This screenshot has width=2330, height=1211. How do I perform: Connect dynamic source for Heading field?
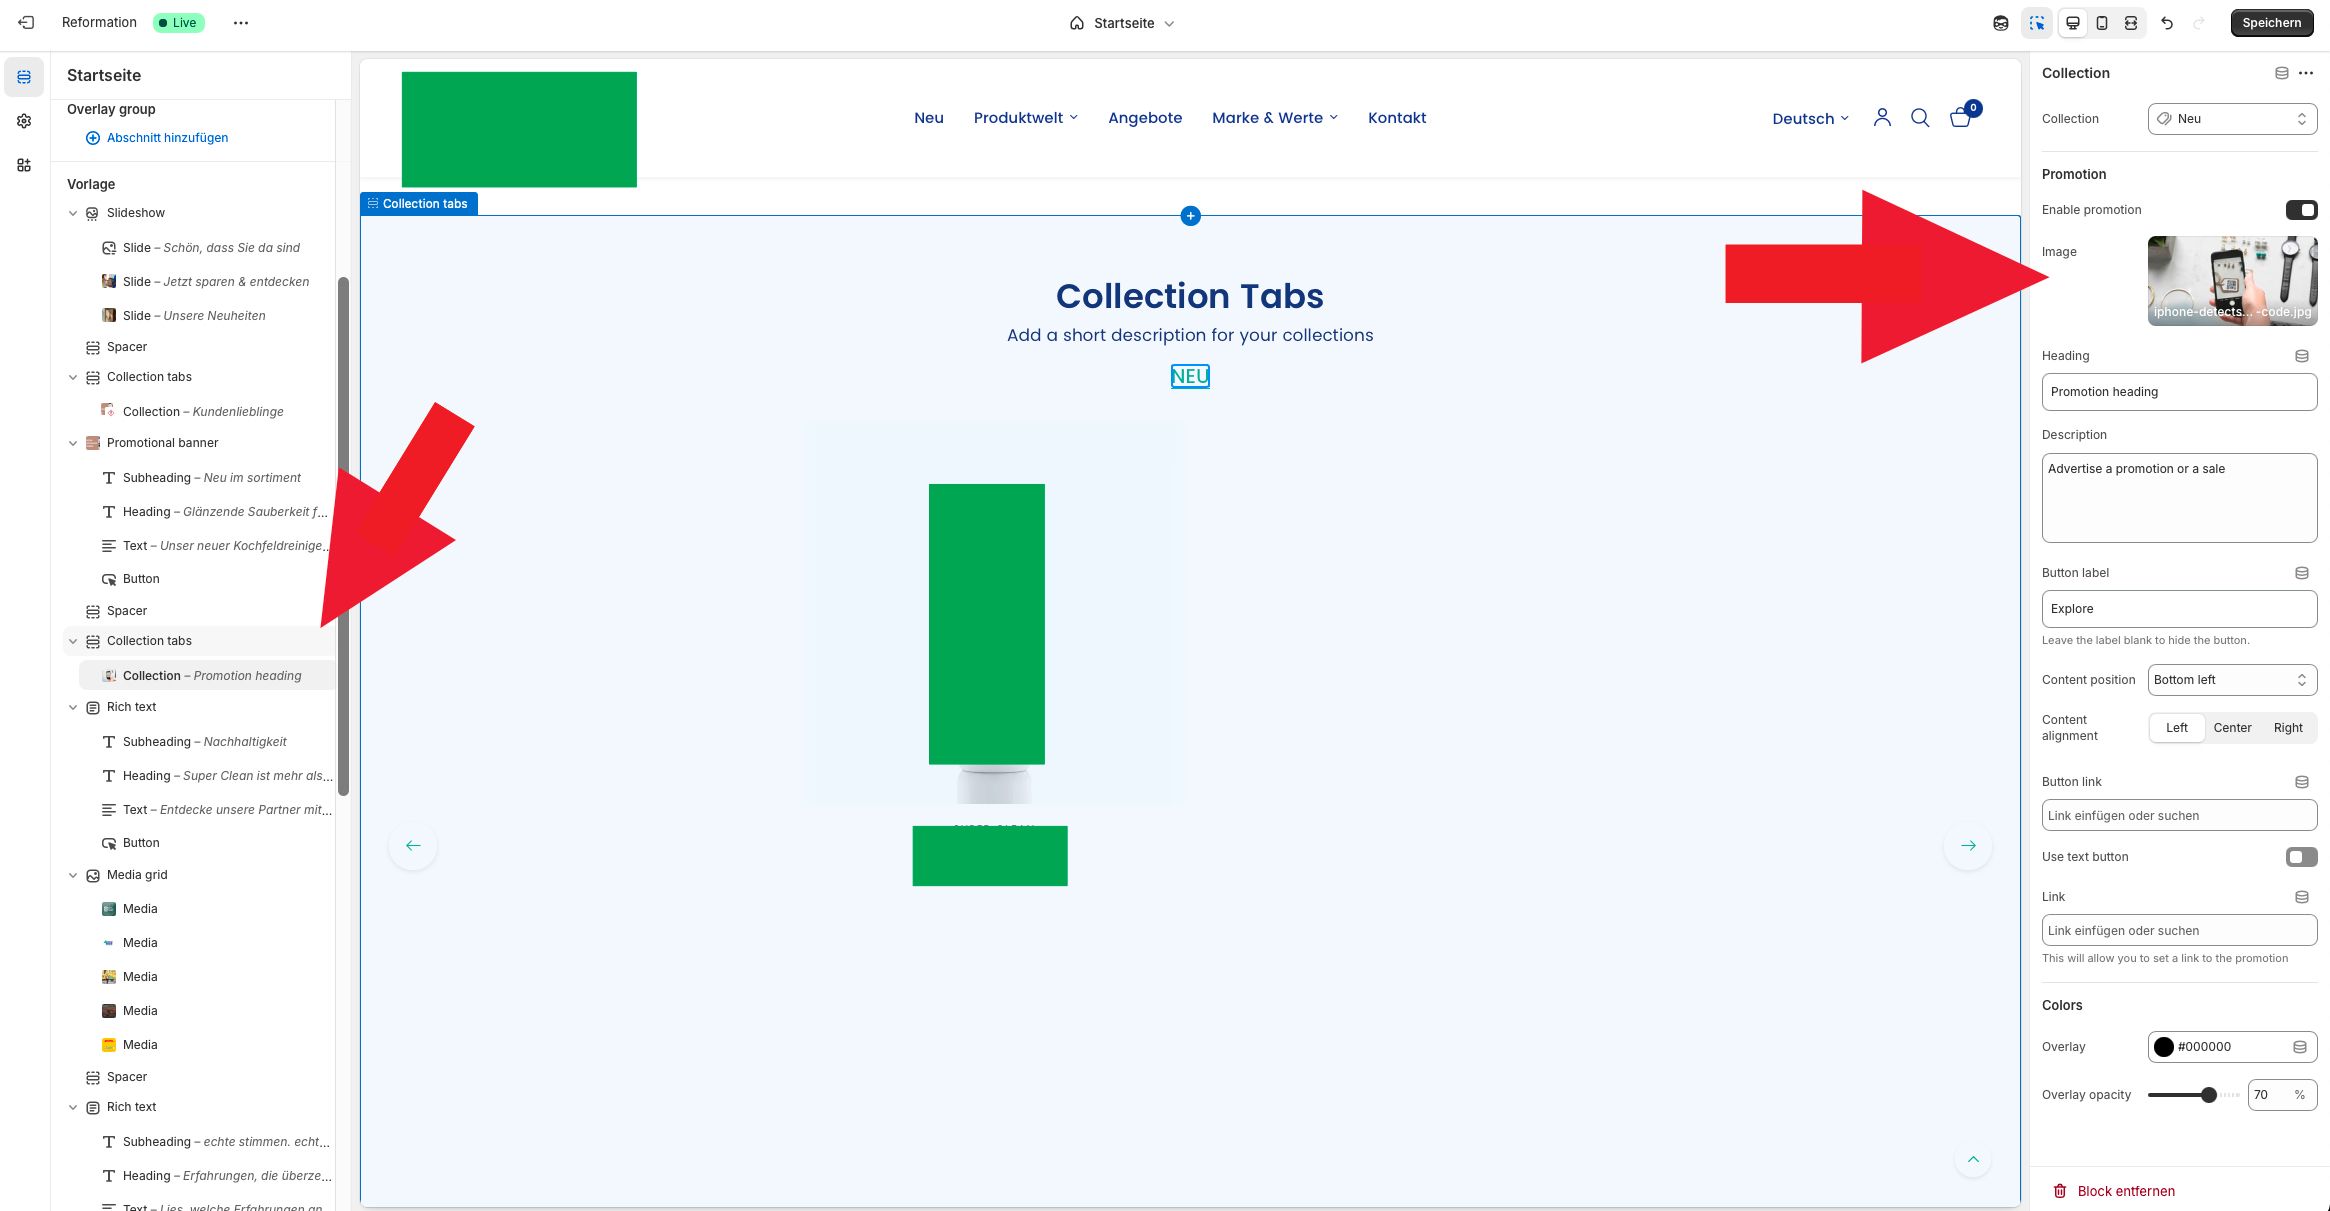[2301, 356]
